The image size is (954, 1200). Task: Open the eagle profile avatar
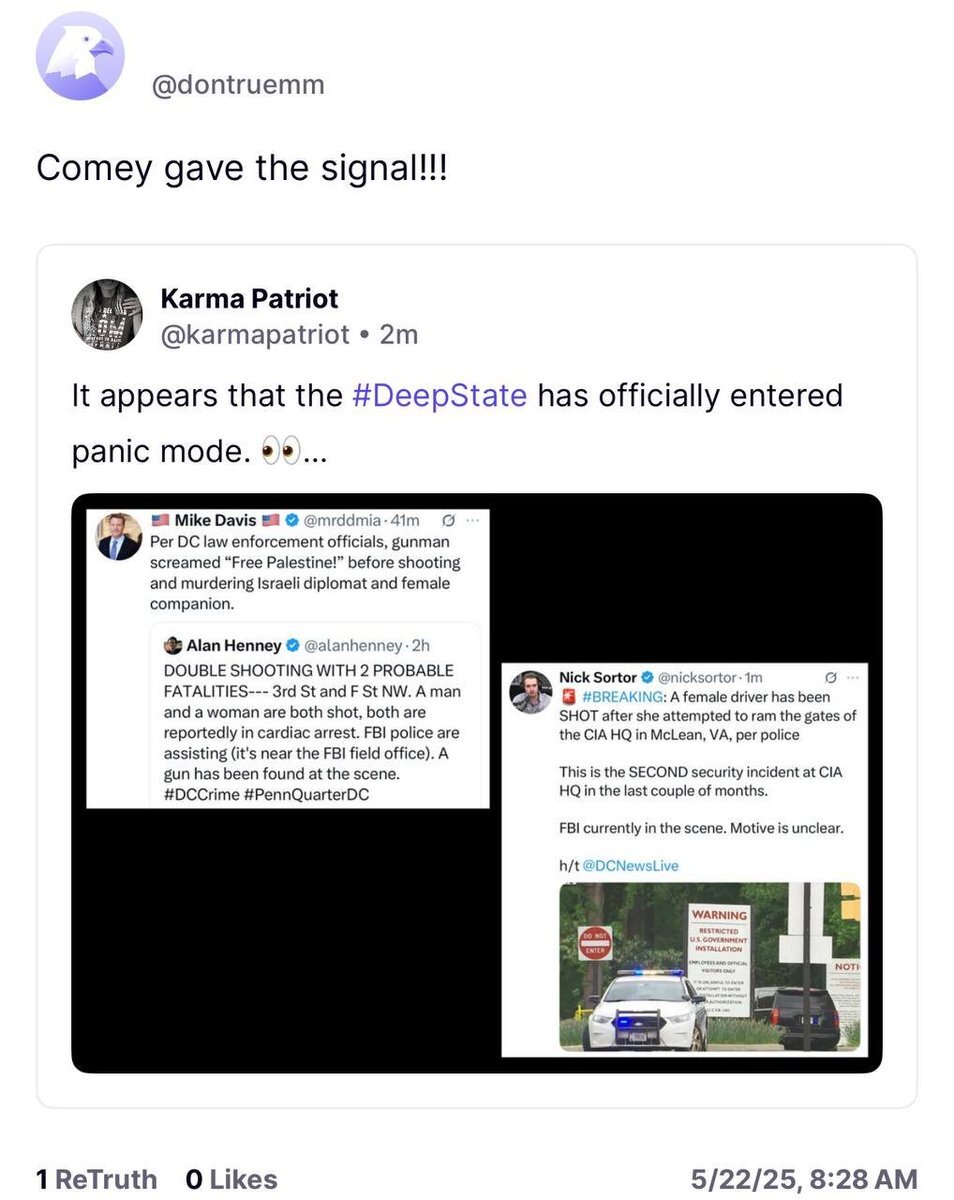[80, 57]
